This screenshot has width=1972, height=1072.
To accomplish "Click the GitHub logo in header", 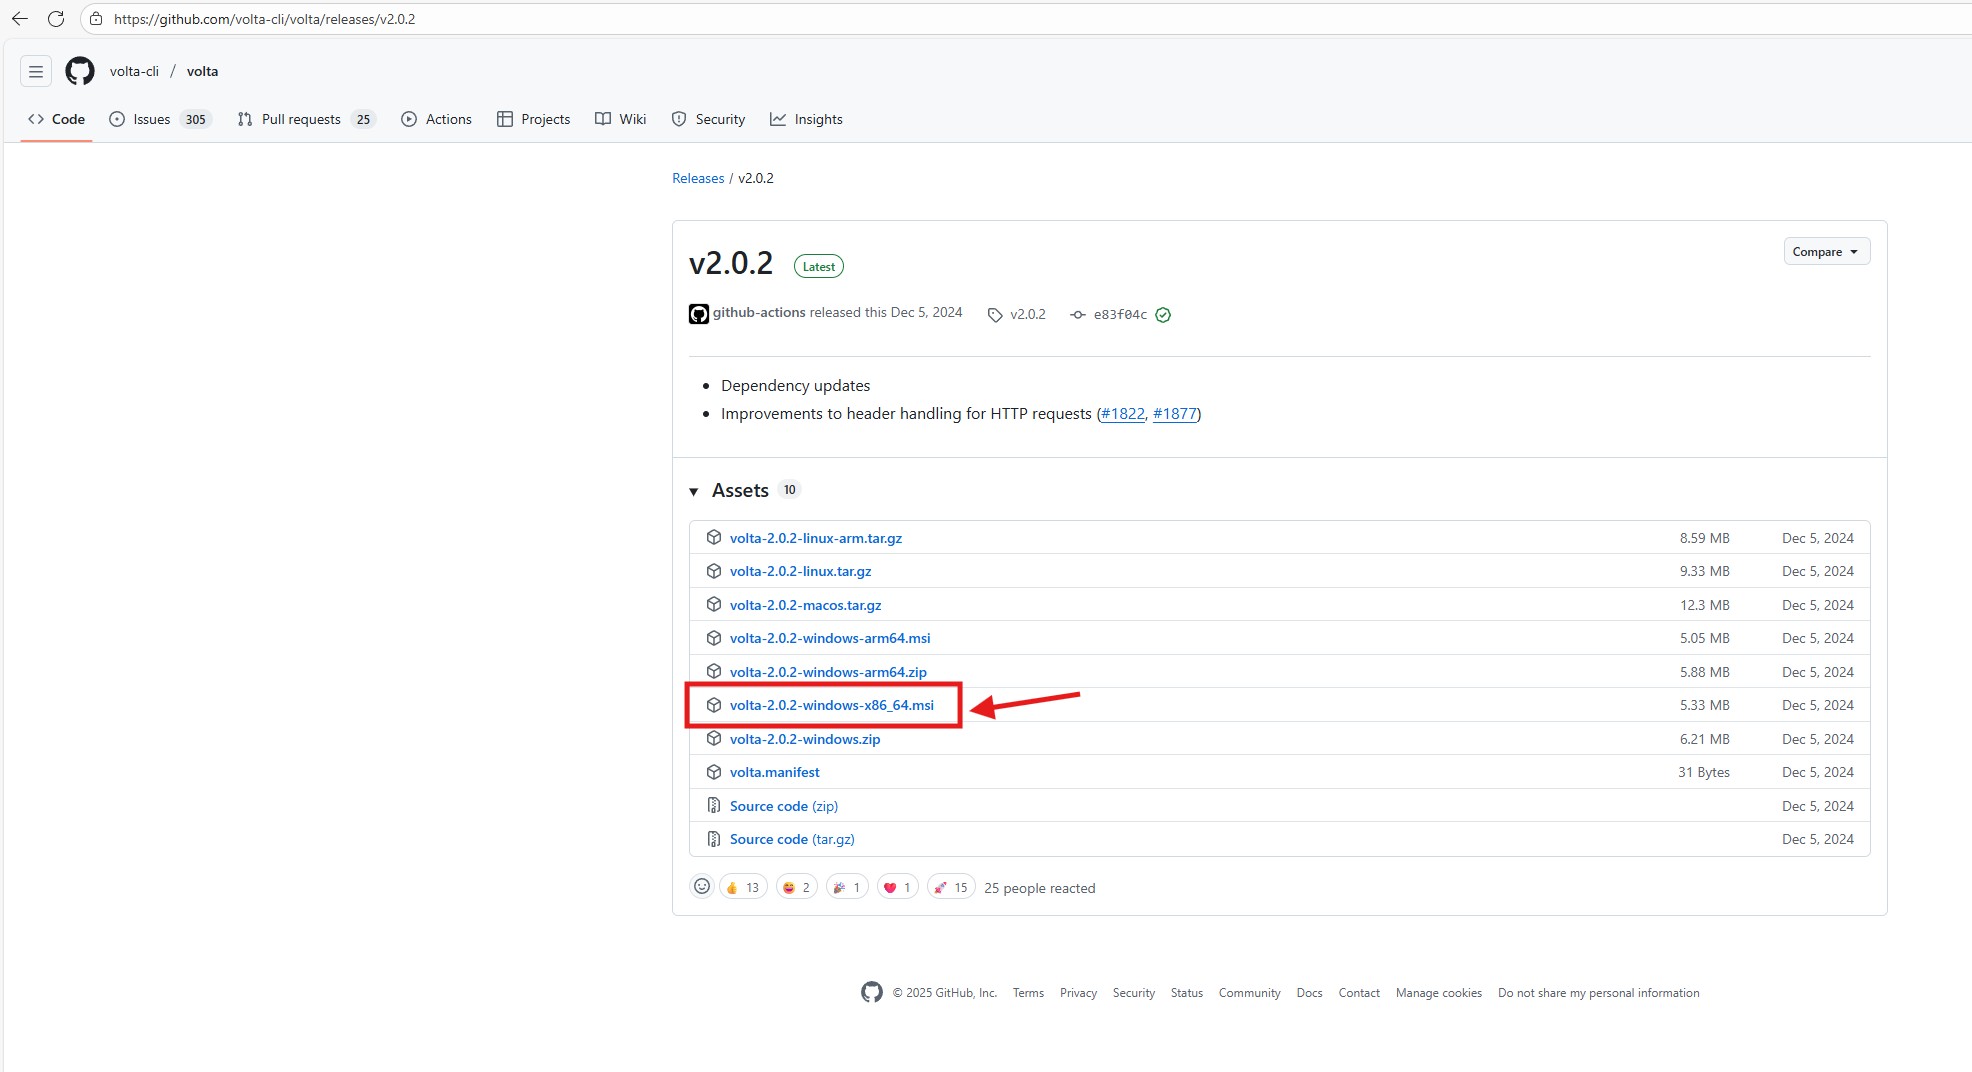I will coord(80,71).
